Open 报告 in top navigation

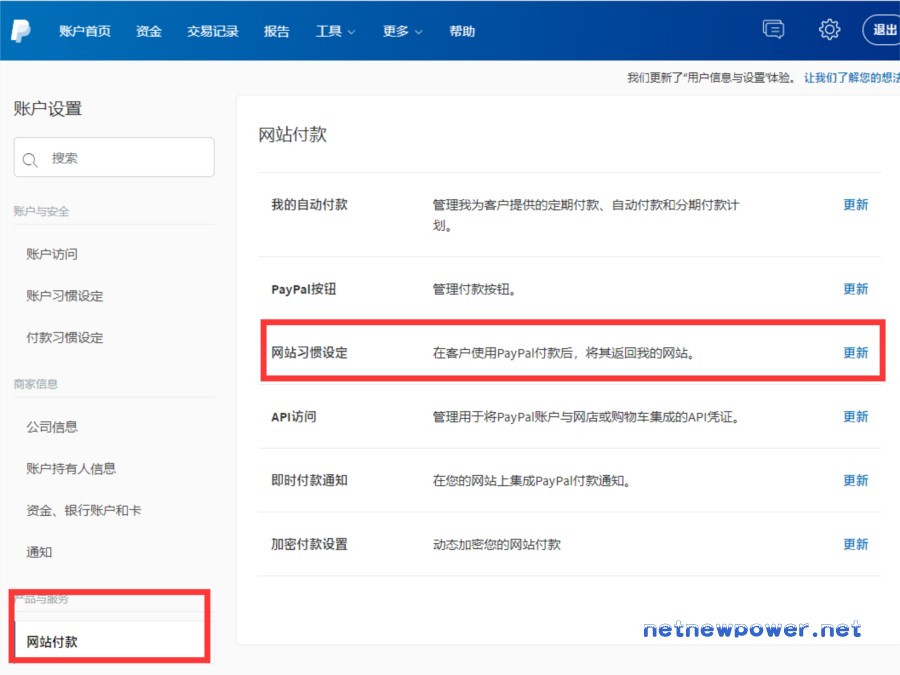[x=276, y=31]
